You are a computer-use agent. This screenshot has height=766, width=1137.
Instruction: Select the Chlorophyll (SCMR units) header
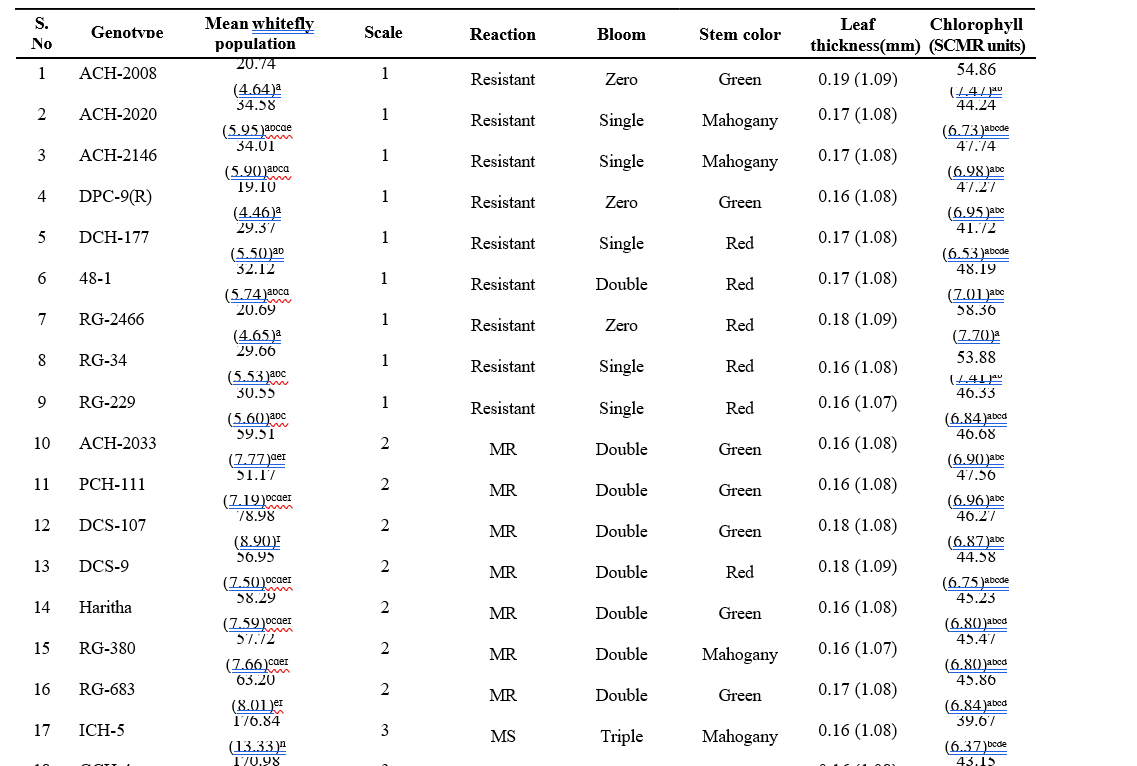click(x=977, y=35)
